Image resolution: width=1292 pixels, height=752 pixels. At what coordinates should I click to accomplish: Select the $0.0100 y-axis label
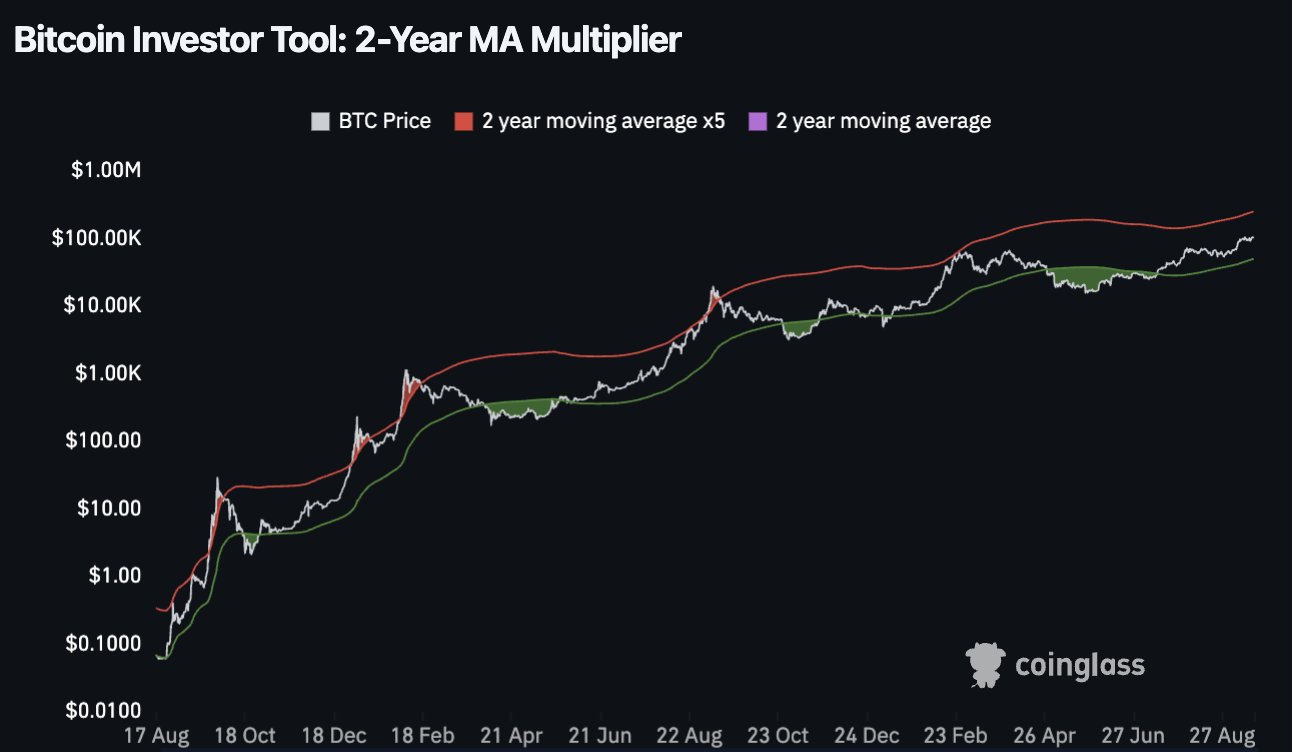[x=103, y=711]
